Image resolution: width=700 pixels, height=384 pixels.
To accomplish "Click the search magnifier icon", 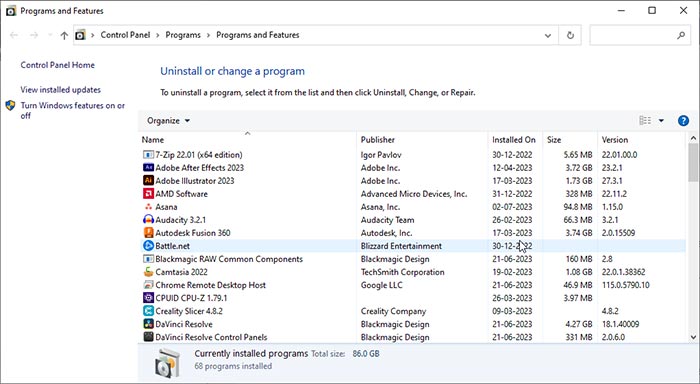I will 681,35.
